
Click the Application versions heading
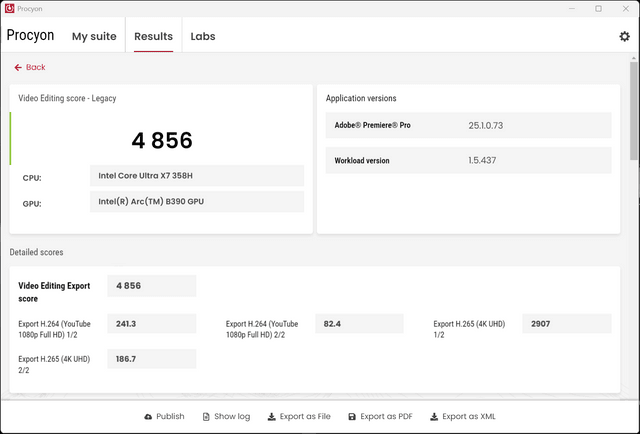pos(361,98)
